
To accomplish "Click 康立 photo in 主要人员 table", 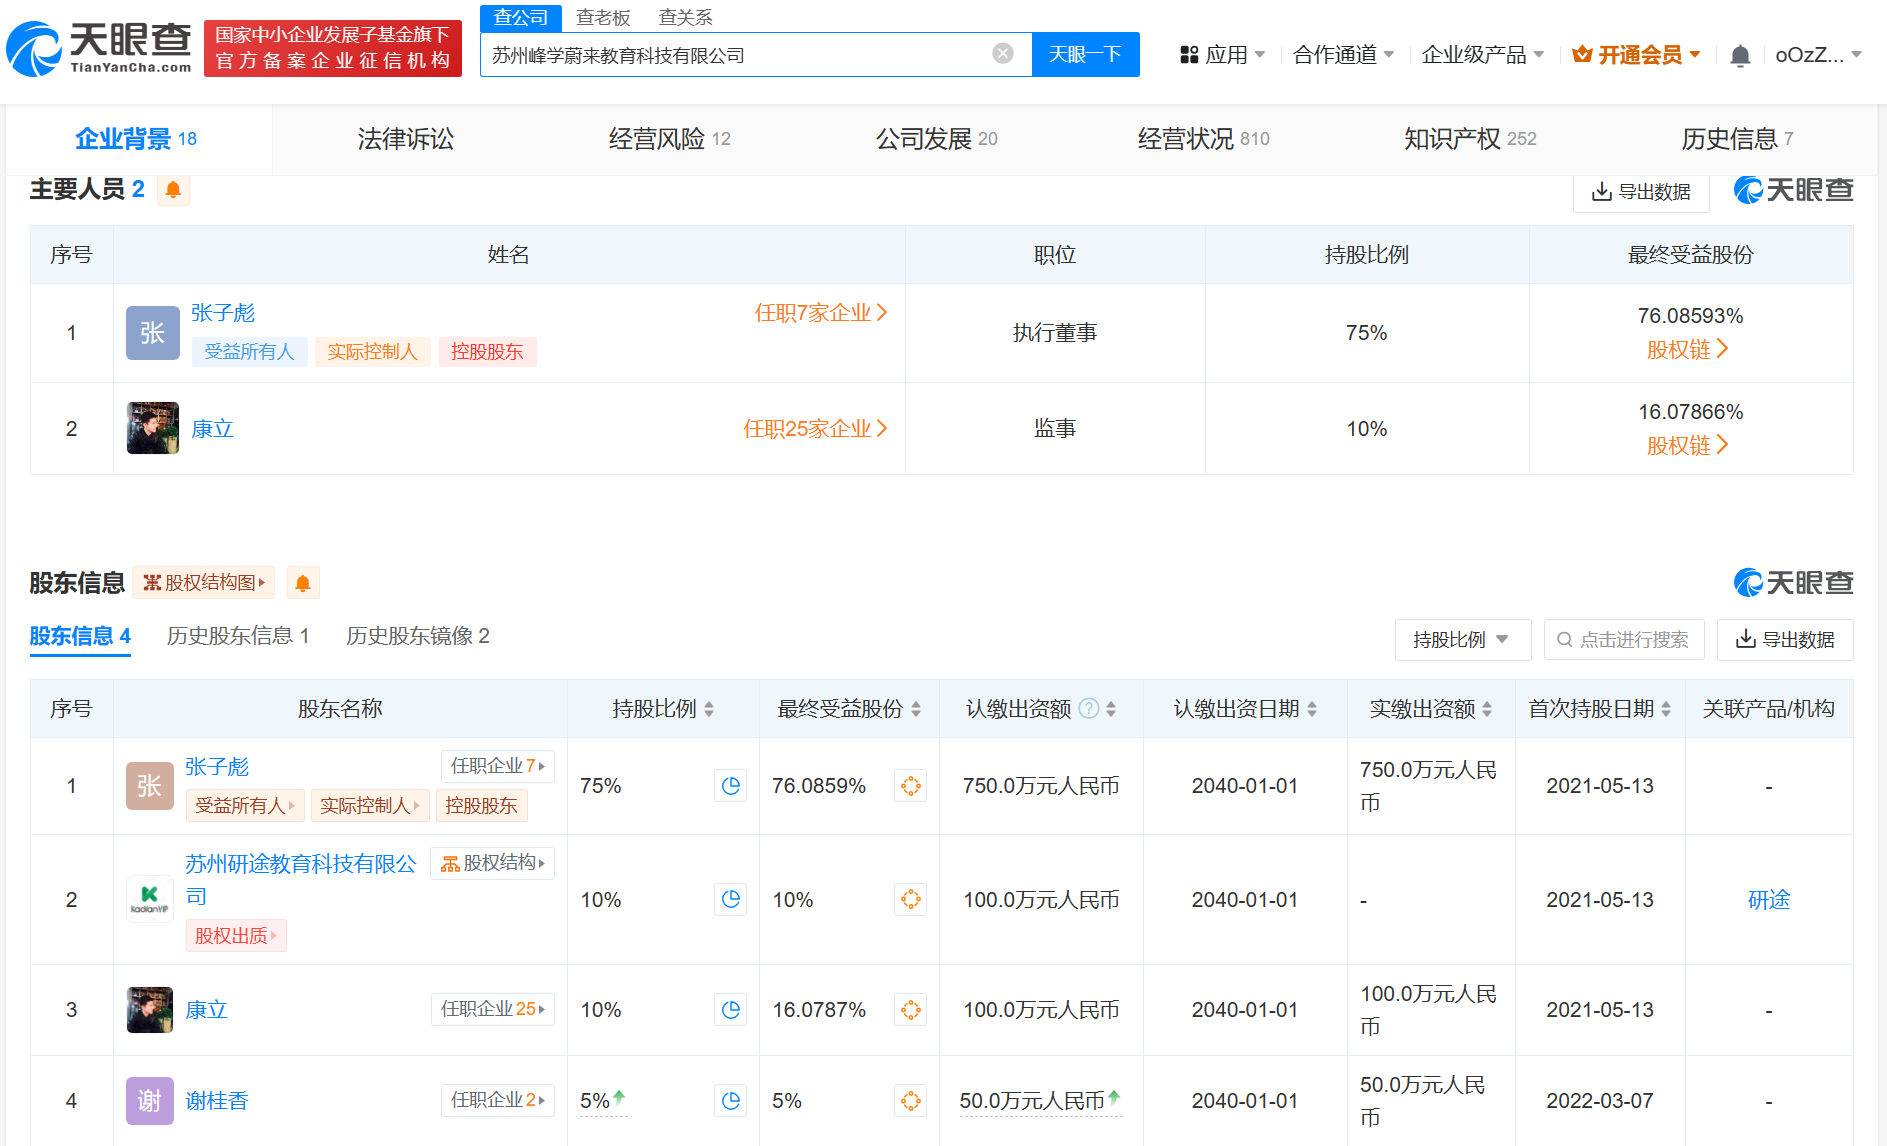I will (x=152, y=428).
